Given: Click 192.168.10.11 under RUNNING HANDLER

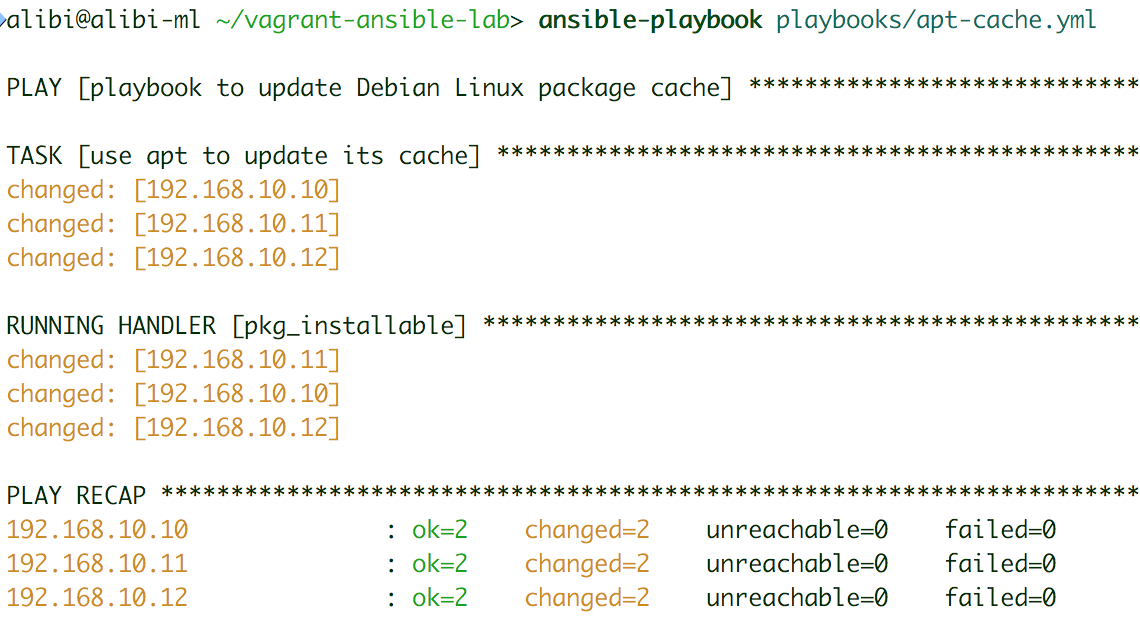Looking at the screenshot, I should tap(237, 360).
